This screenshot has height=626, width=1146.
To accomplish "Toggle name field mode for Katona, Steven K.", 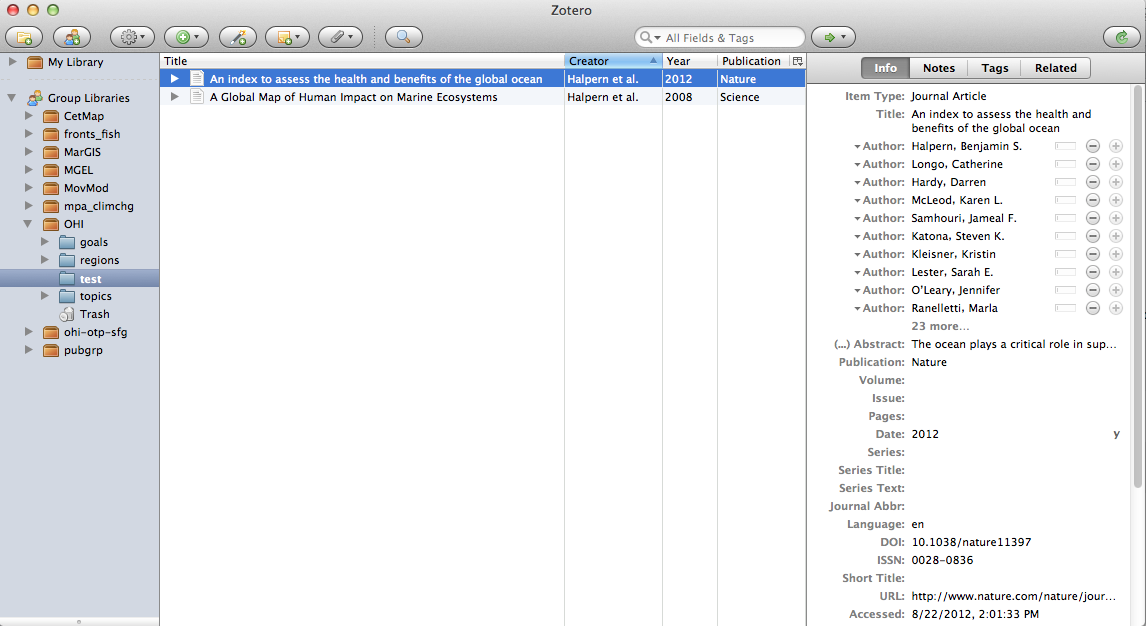I will 1066,236.
